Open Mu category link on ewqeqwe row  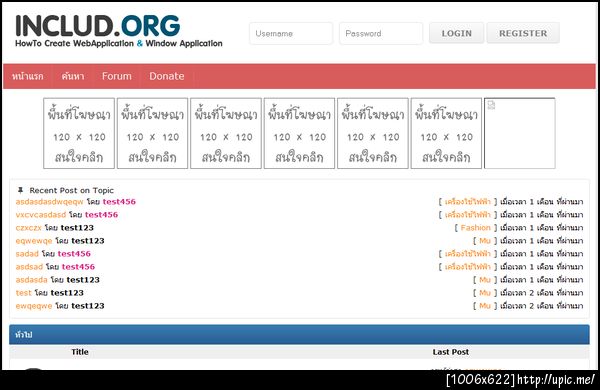(485, 306)
